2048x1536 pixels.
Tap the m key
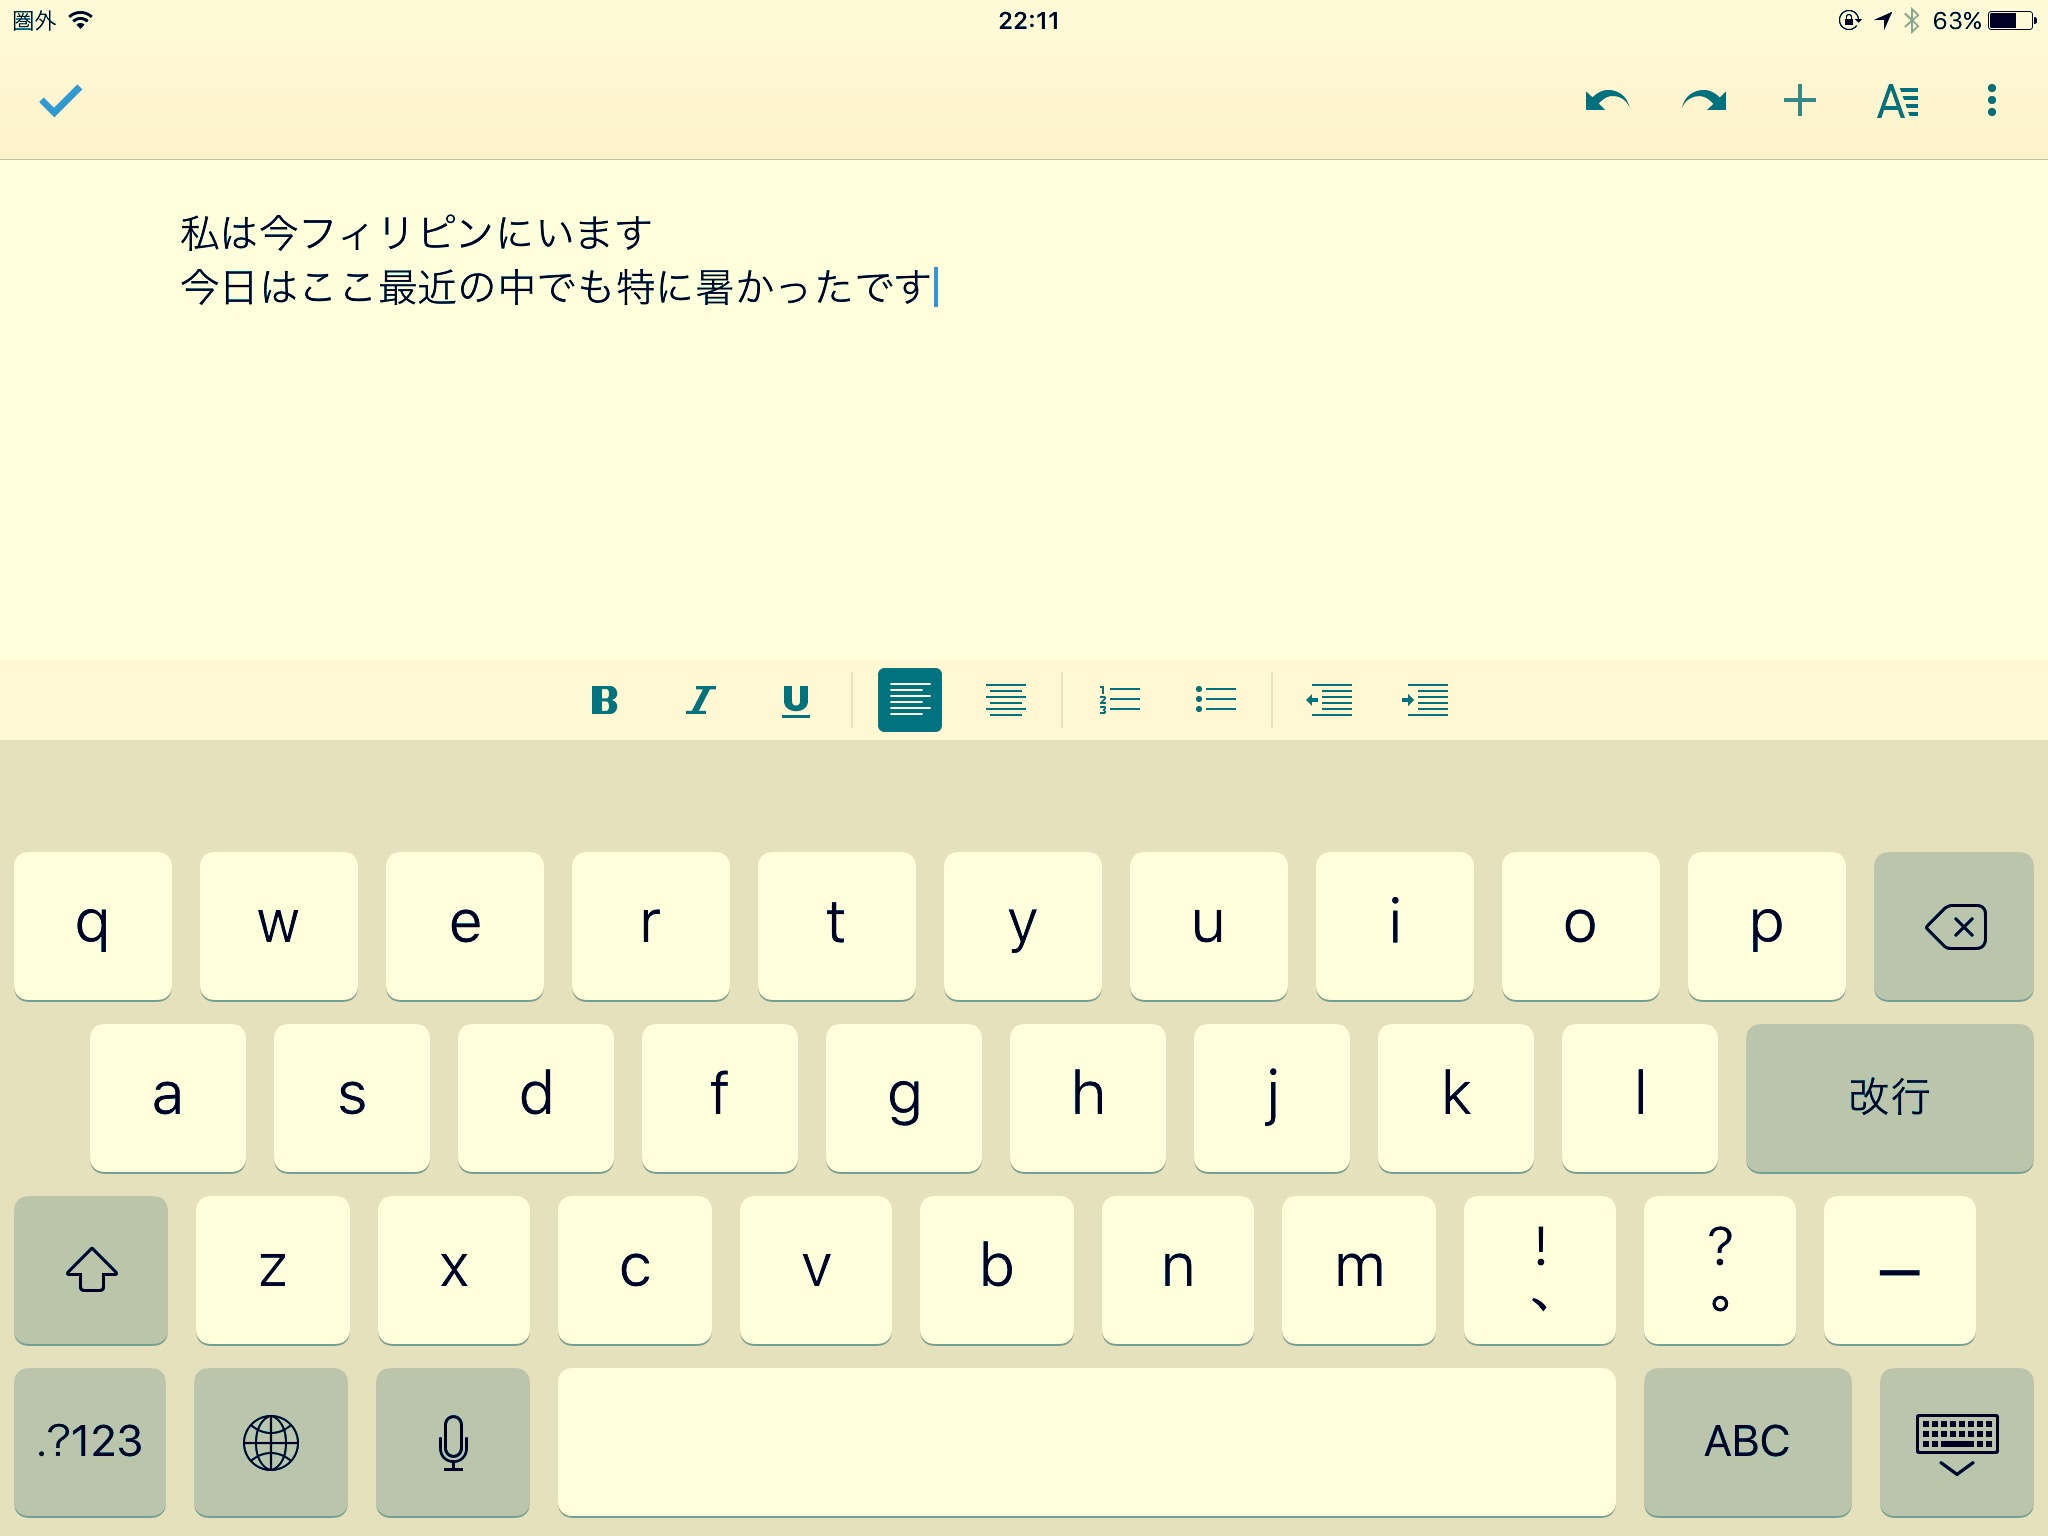click(1359, 1270)
